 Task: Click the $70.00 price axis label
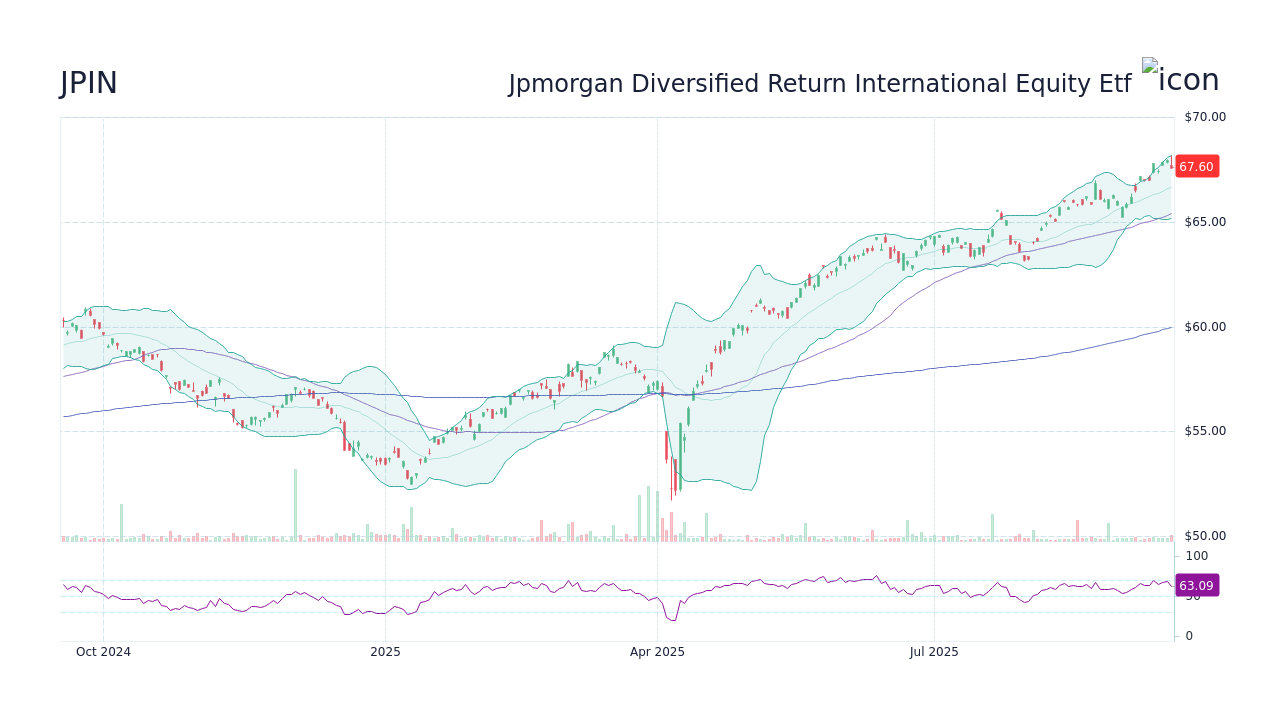coord(1205,117)
